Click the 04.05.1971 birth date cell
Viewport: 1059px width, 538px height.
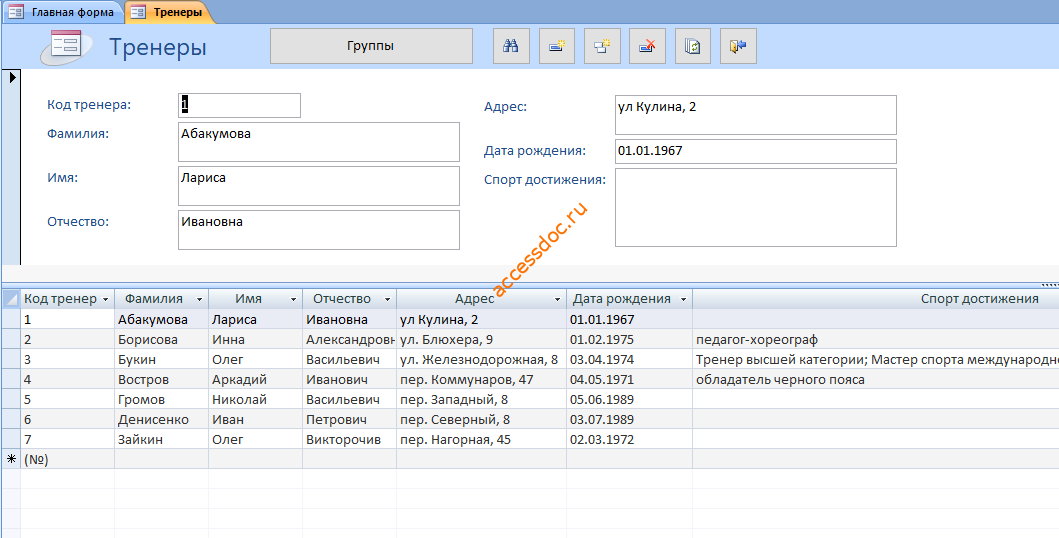pos(629,379)
